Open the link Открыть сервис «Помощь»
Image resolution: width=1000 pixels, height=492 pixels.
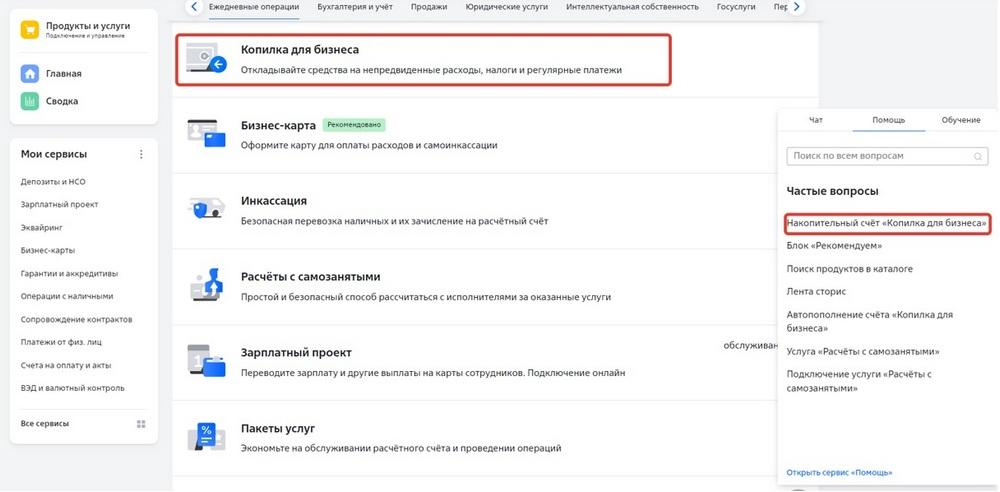point(839,473)
